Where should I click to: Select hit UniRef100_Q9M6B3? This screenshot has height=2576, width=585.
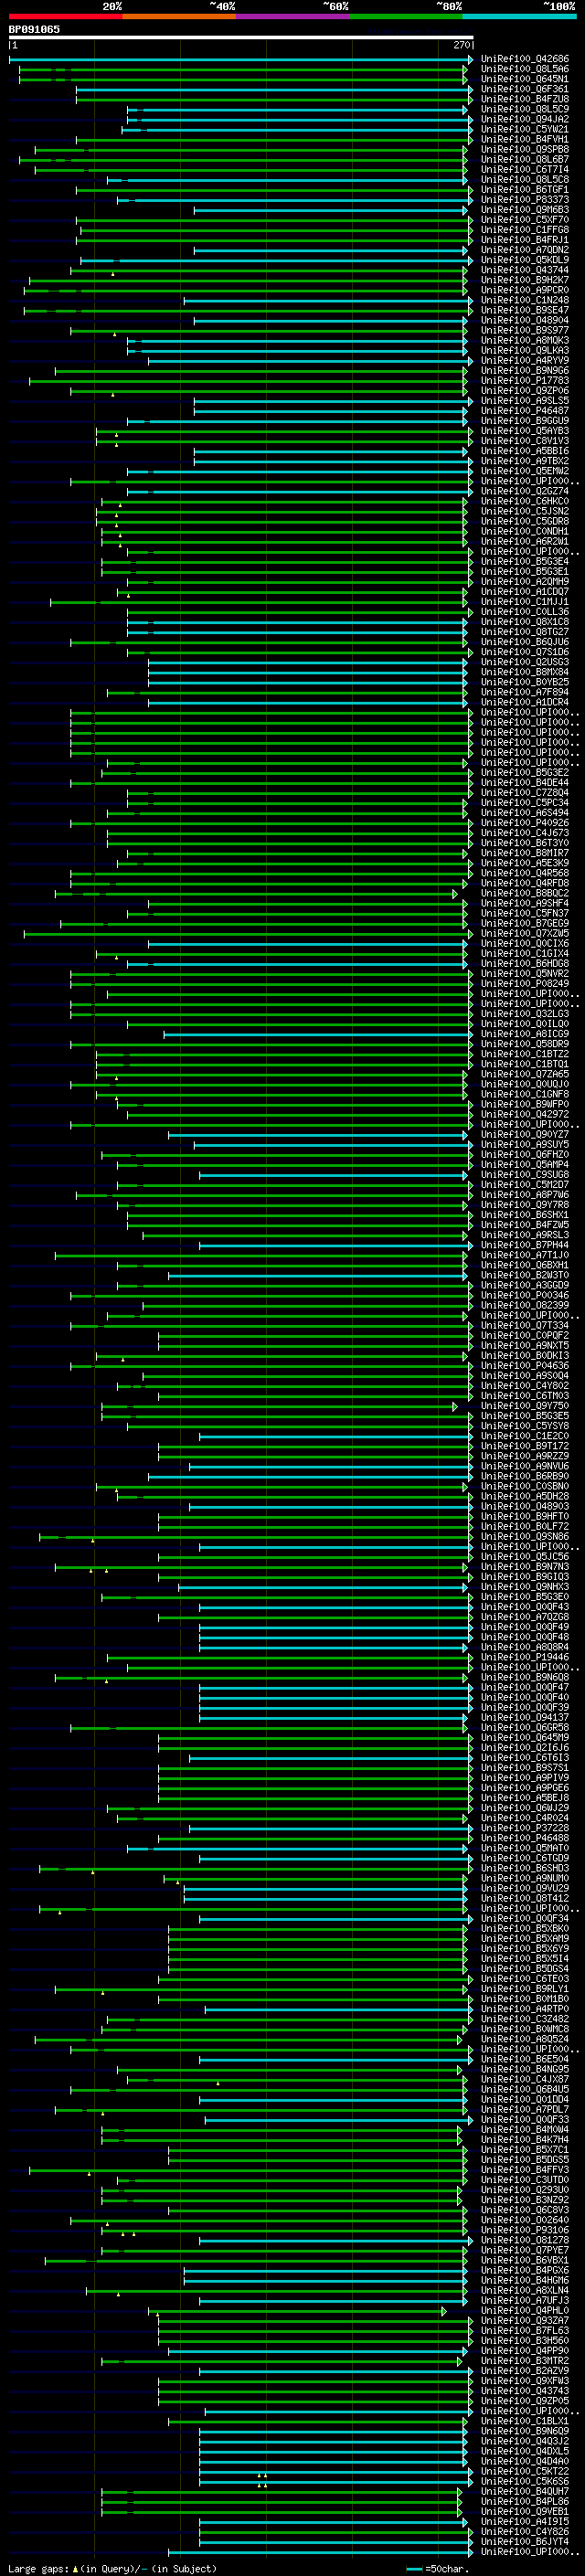tap(525, 210)
